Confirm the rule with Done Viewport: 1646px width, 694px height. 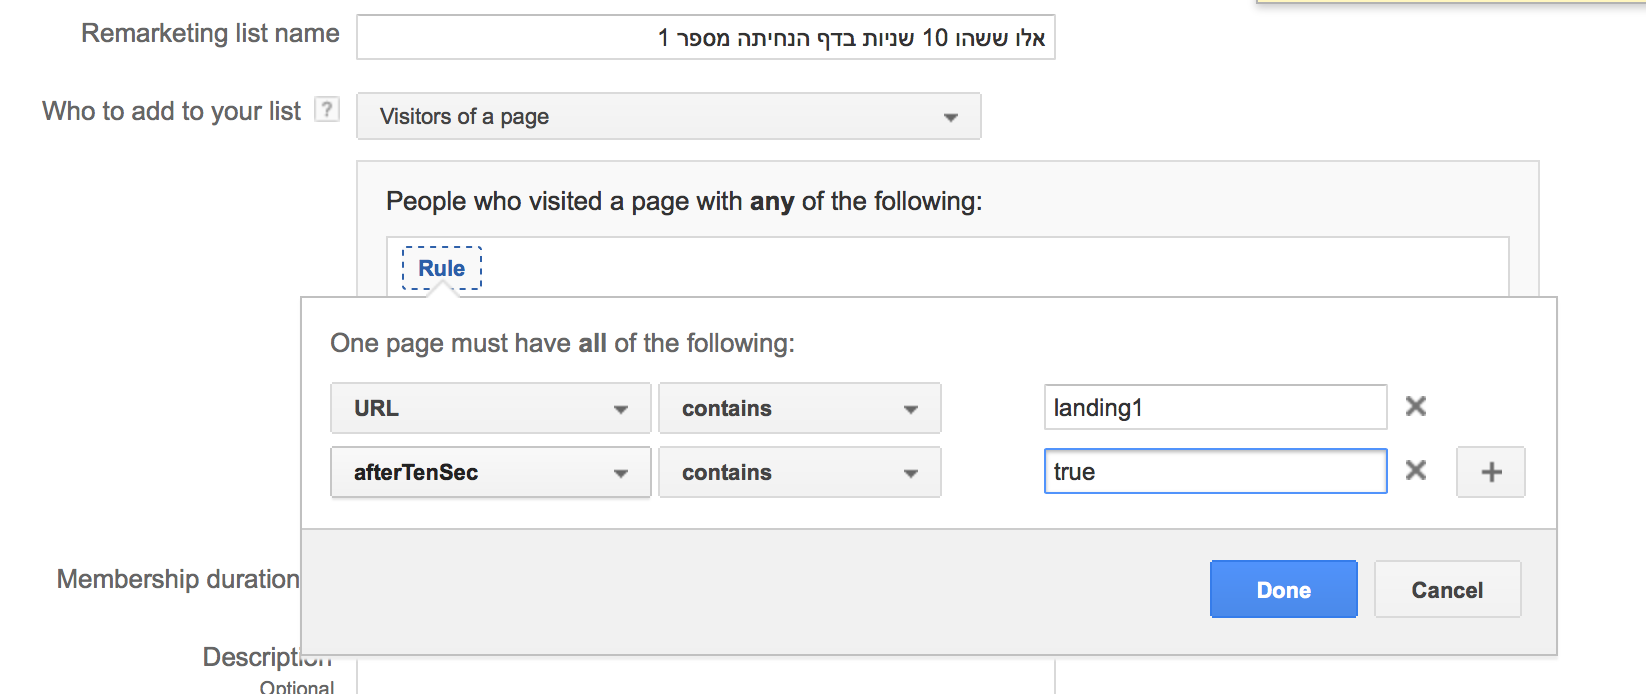click(x=1284, y=590)
